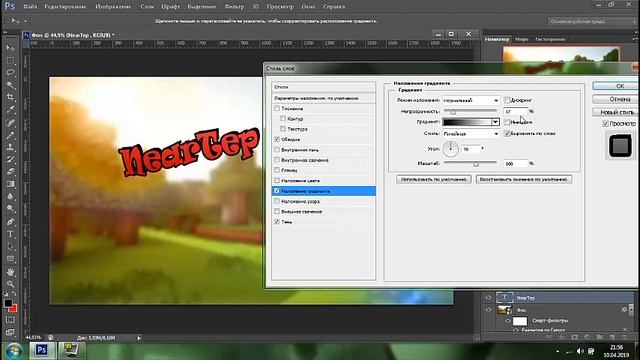The image size is (640, 360).
Task: Open the Режим наложения dropdown
Action: tap(471, 100)
